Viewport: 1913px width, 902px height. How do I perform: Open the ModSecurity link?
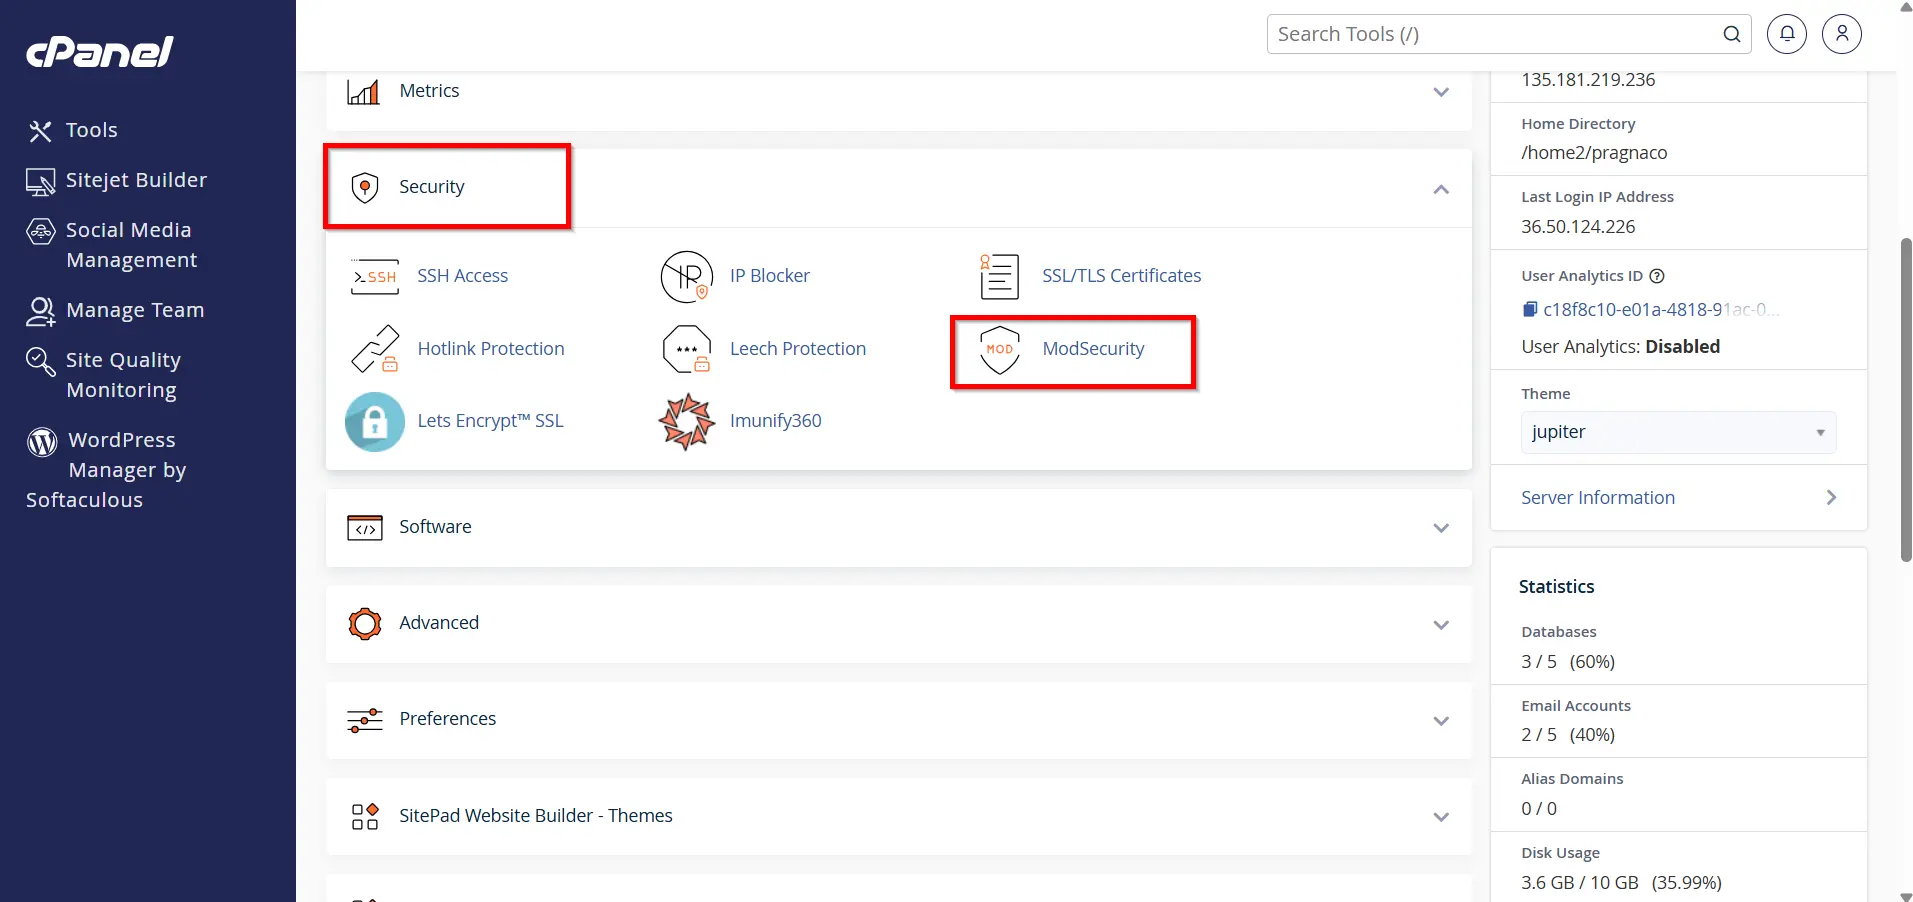point(1093,349)
